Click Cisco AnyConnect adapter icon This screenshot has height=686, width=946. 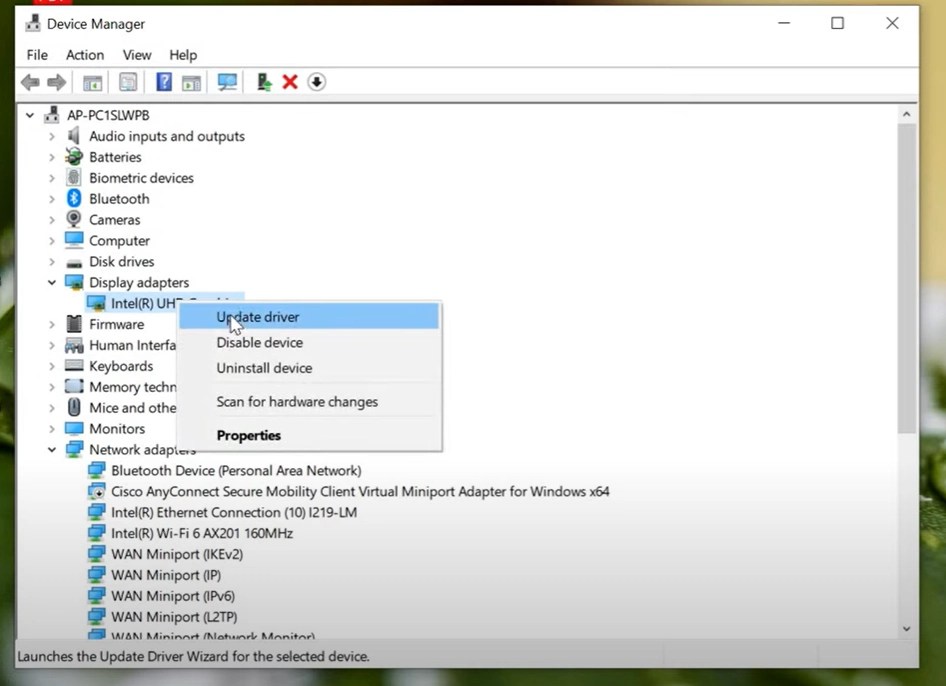point(97,491)
